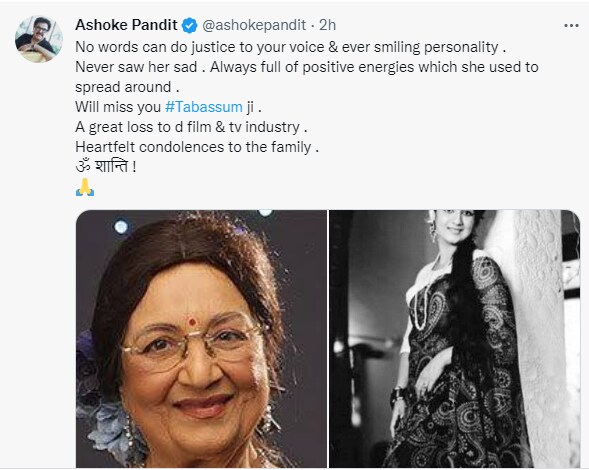589x470 pixels.
Task: Open Ashoke Pandit display name link
Action: [126, 25]
